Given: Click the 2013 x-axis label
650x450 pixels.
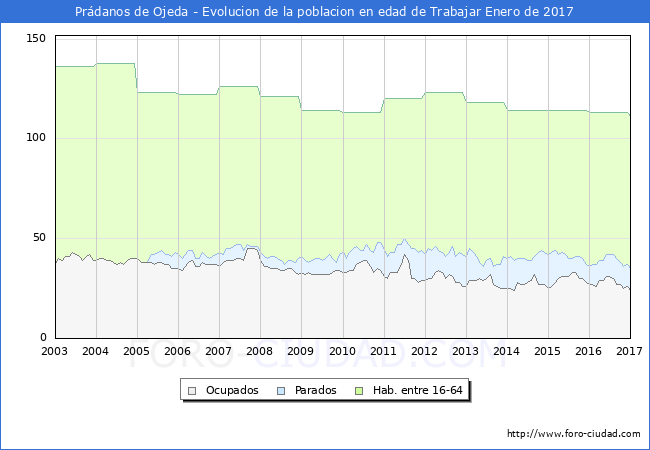Looking at the screenshot, I should [x=466, y=351].
